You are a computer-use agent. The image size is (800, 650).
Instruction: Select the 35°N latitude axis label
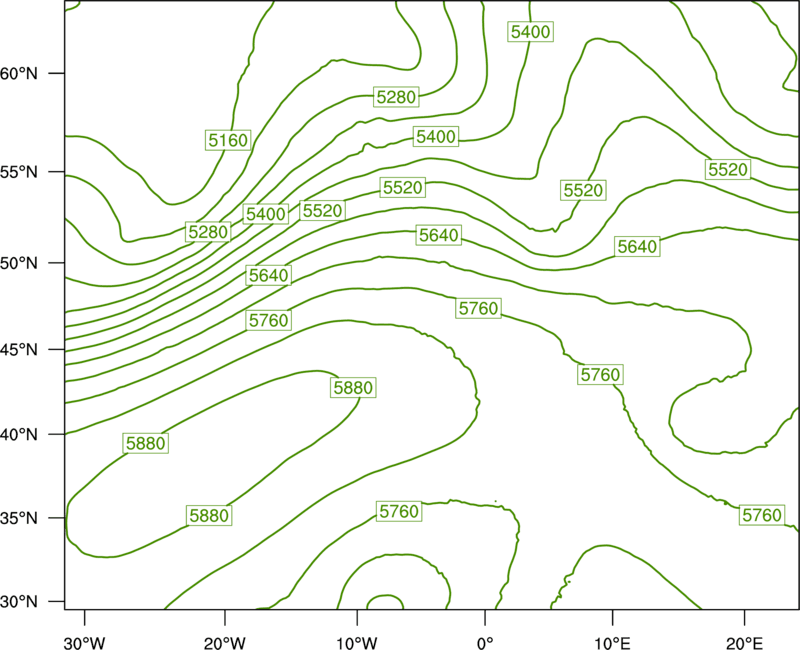point(19,518)
